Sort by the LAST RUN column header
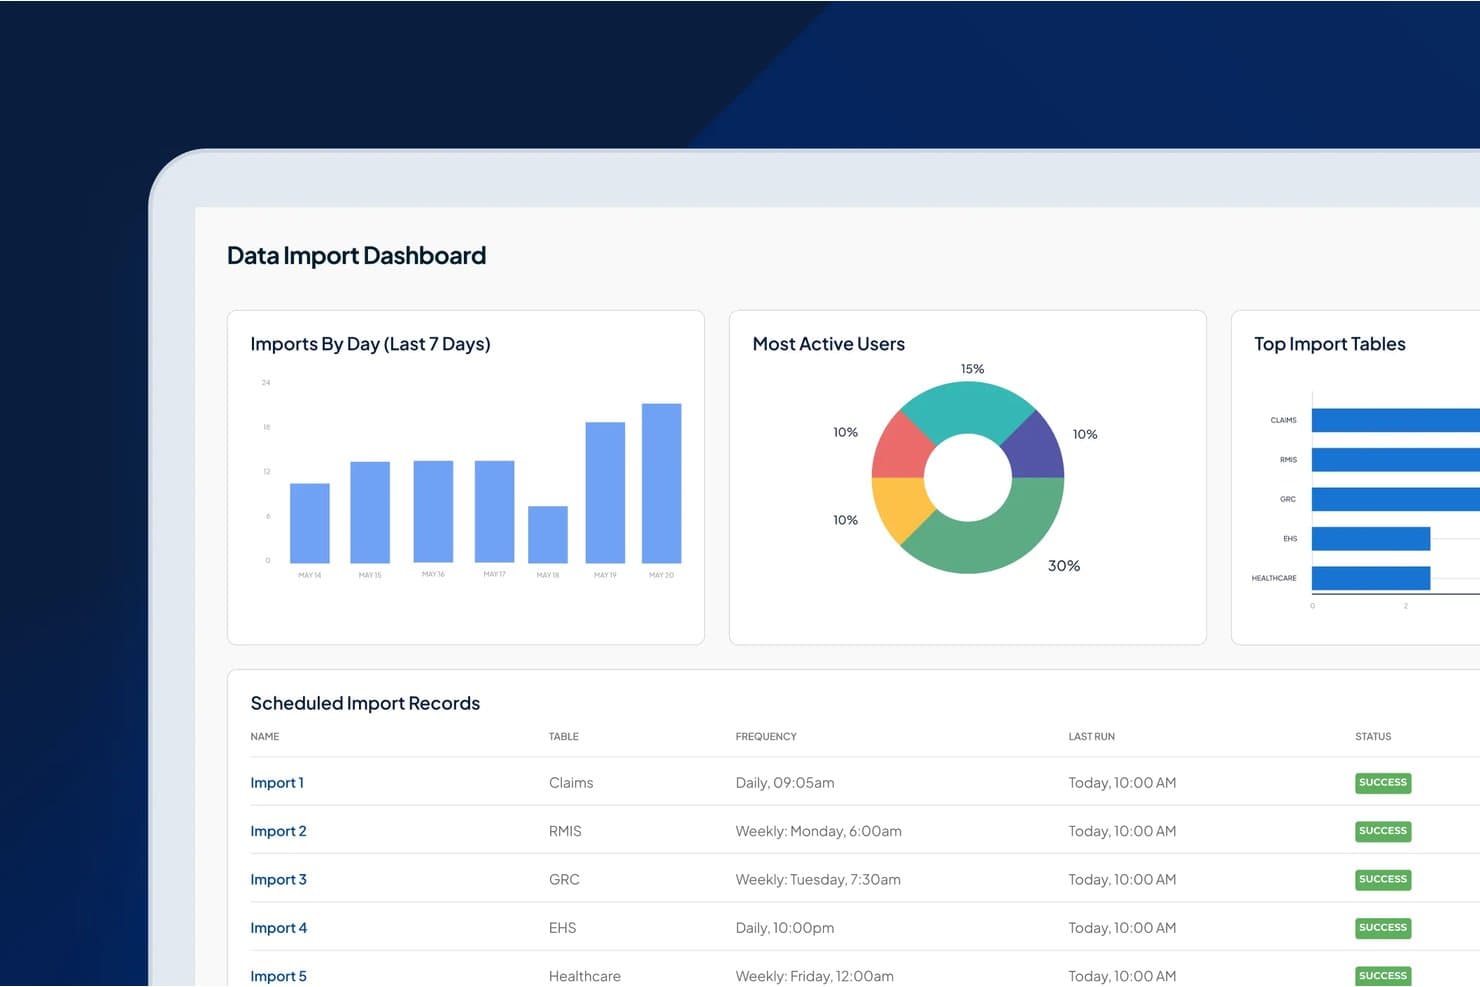The height and width of the screenshot is (987, 1480). [1091, 737]
